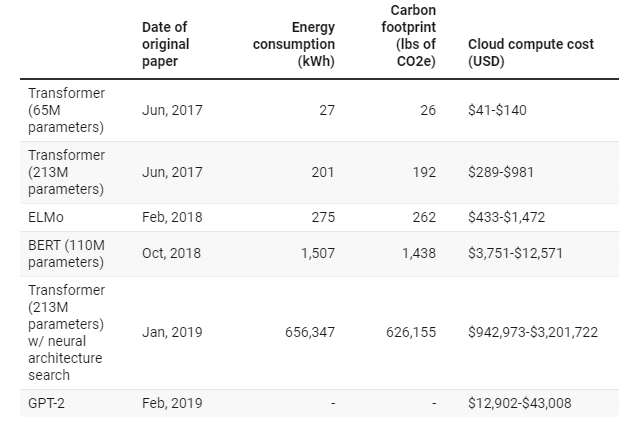Click the neural architecture search row label

(66, 332)
